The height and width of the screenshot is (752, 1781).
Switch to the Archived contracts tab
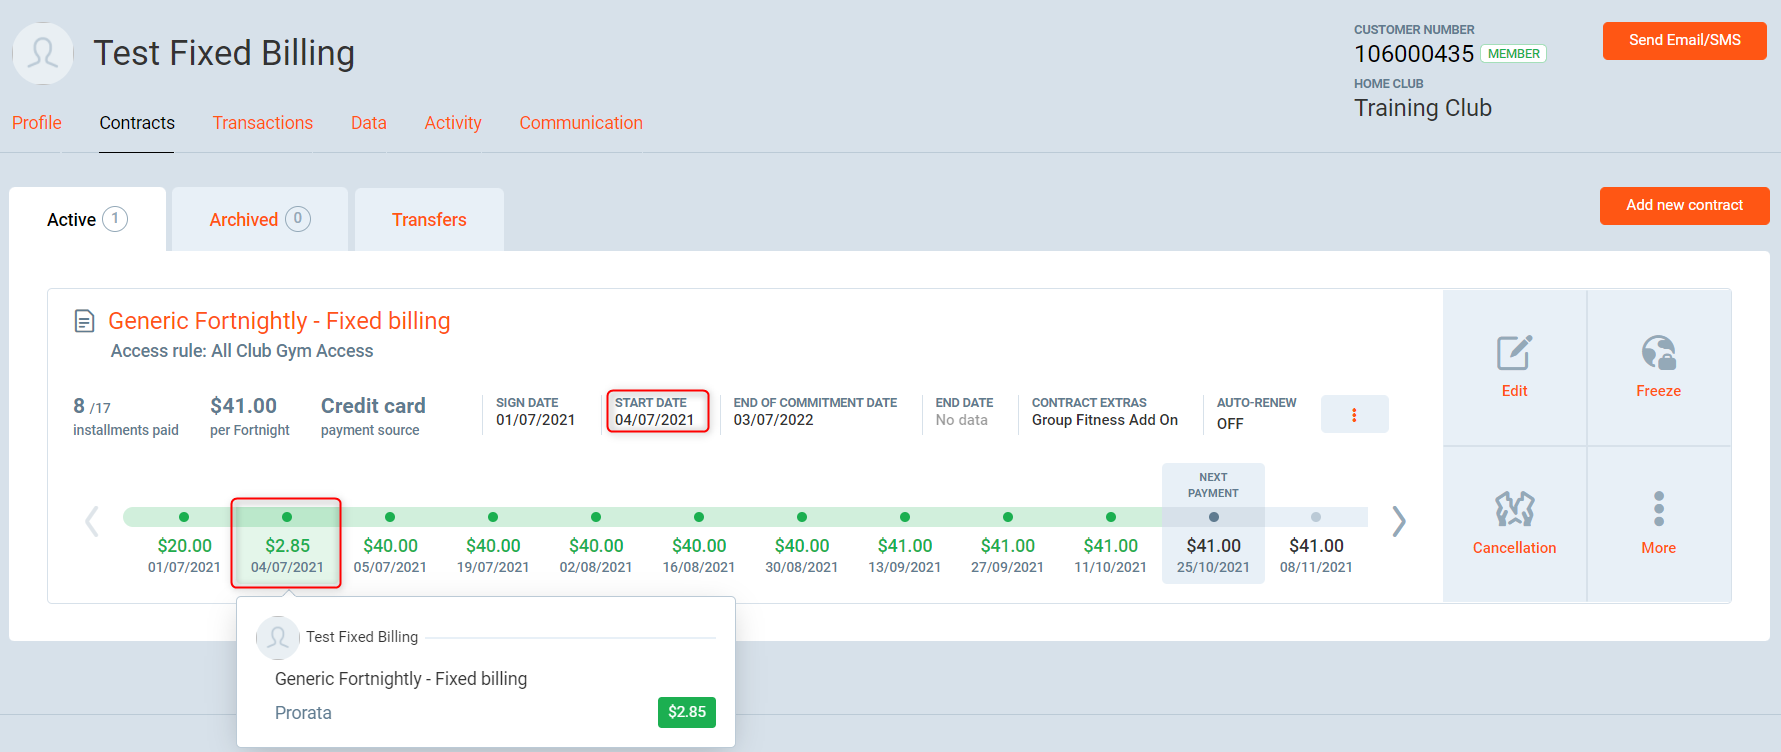259,220
